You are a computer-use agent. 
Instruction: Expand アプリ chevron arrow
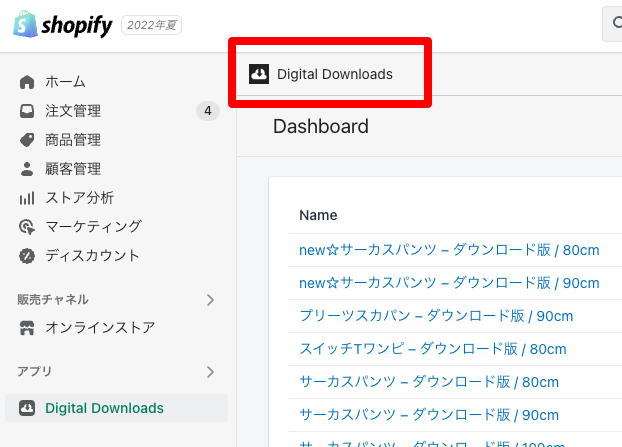[210, 372]
